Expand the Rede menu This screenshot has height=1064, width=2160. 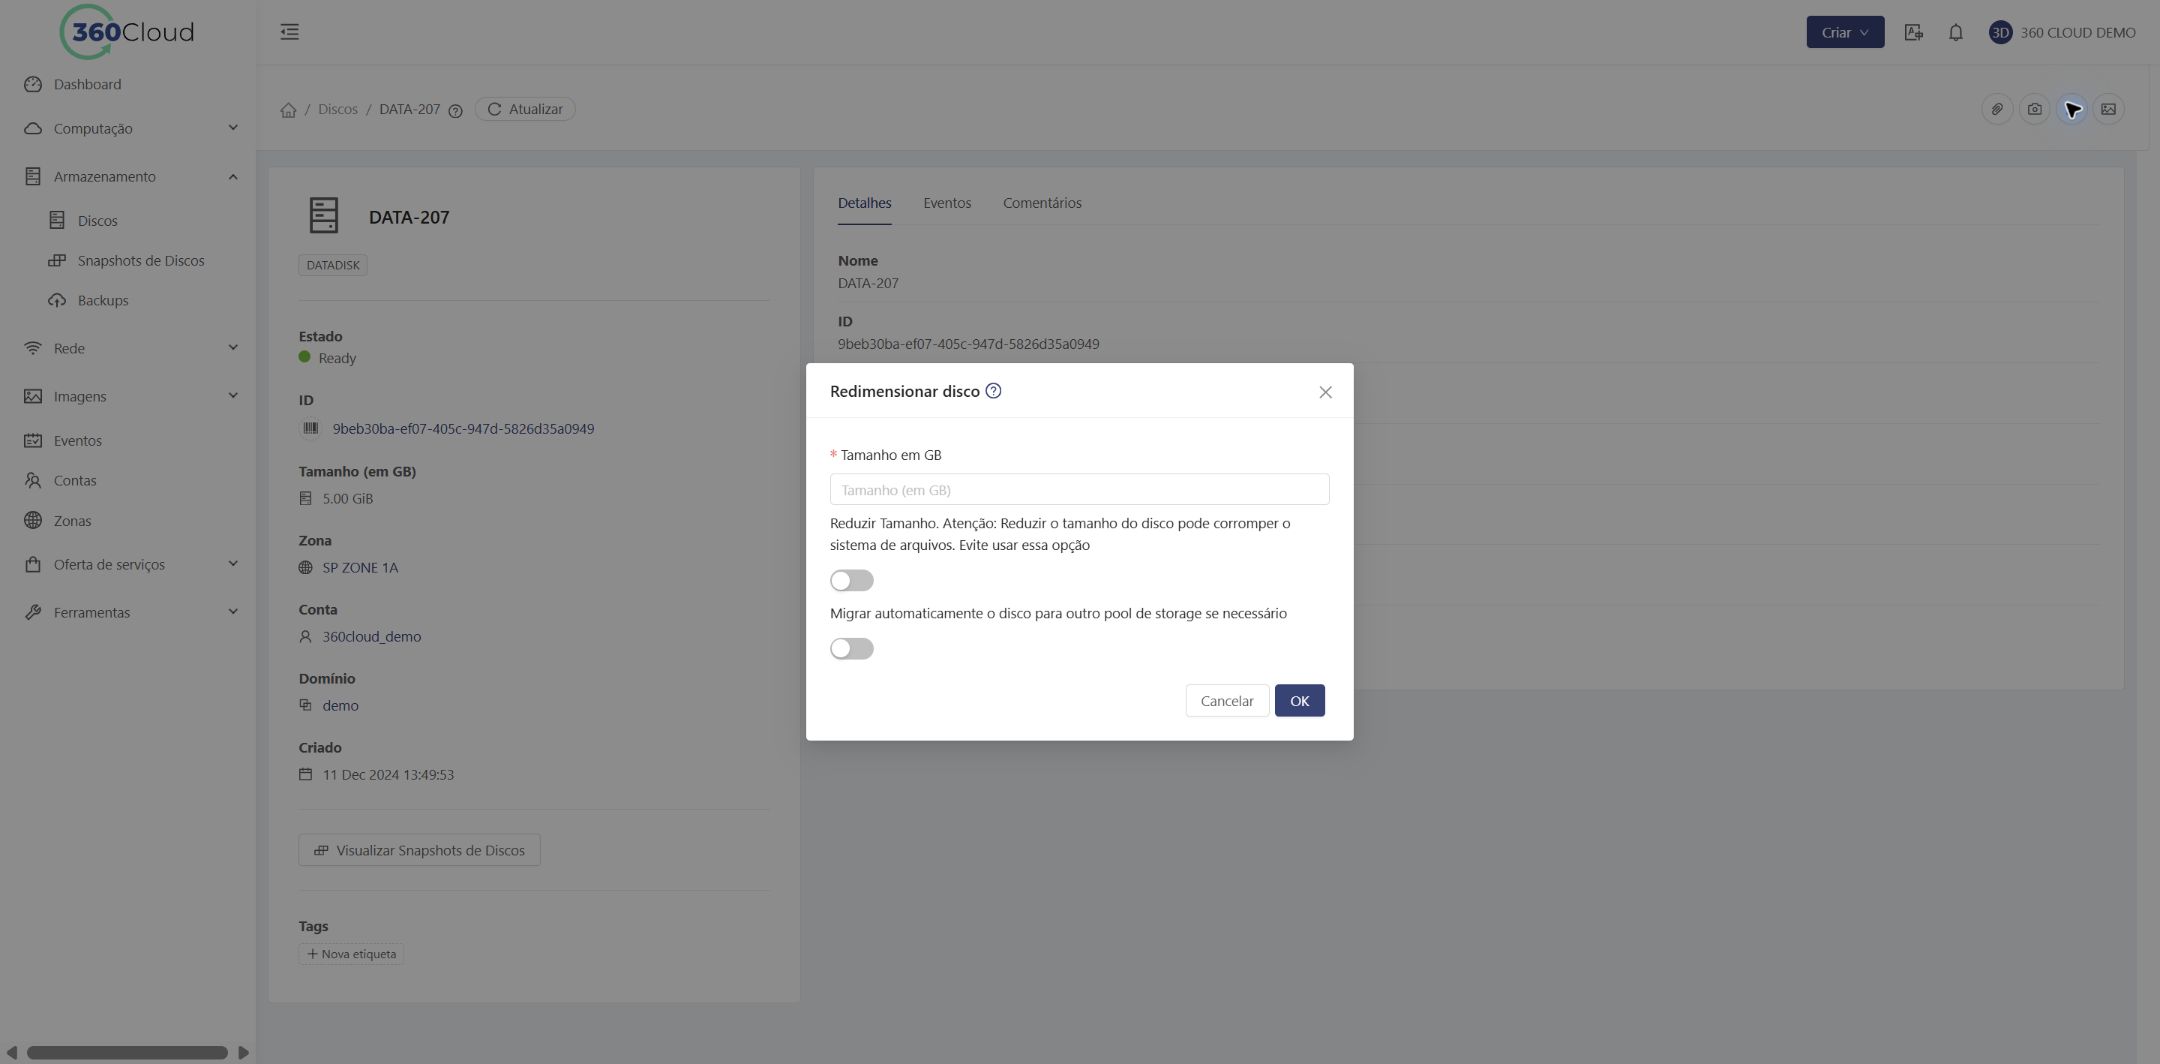click(128, 348)
